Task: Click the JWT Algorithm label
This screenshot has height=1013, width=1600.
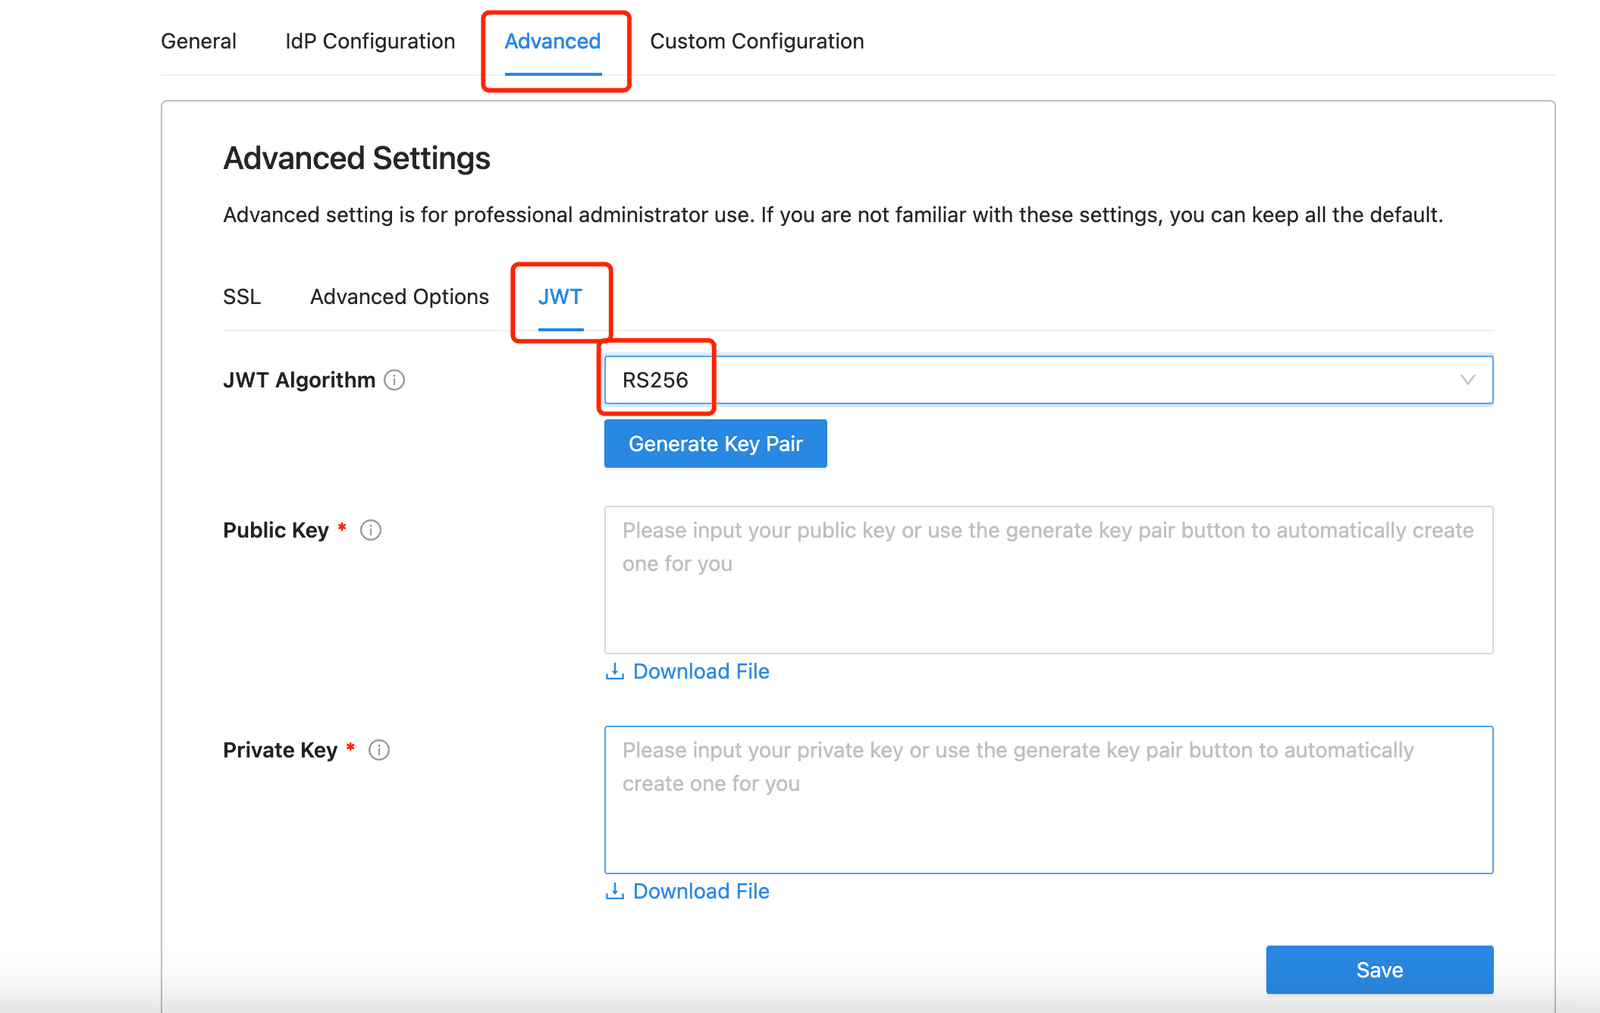Action: click(x=299, y=380)
